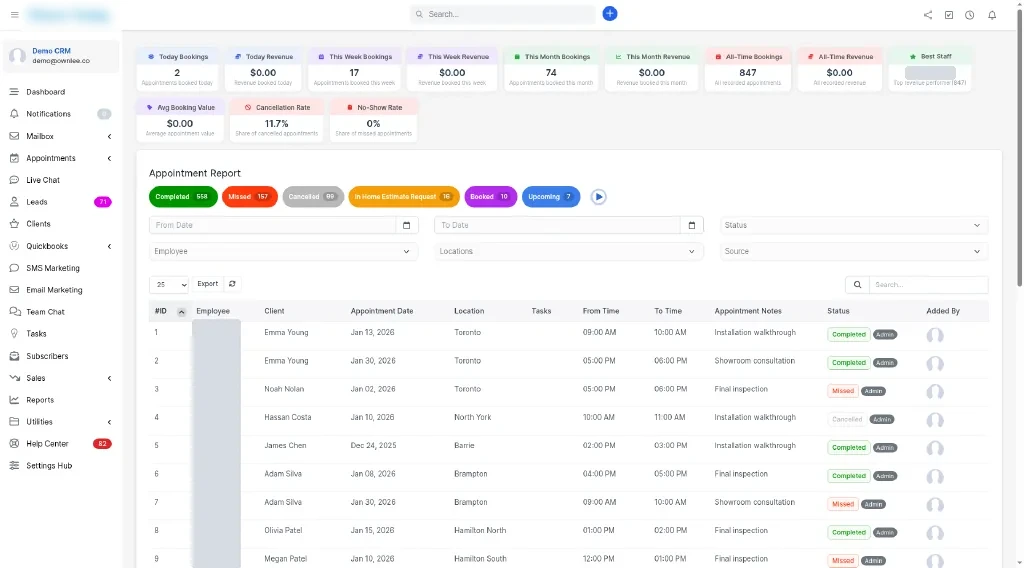Click the Today Bookings stat card

pos(178,69)
